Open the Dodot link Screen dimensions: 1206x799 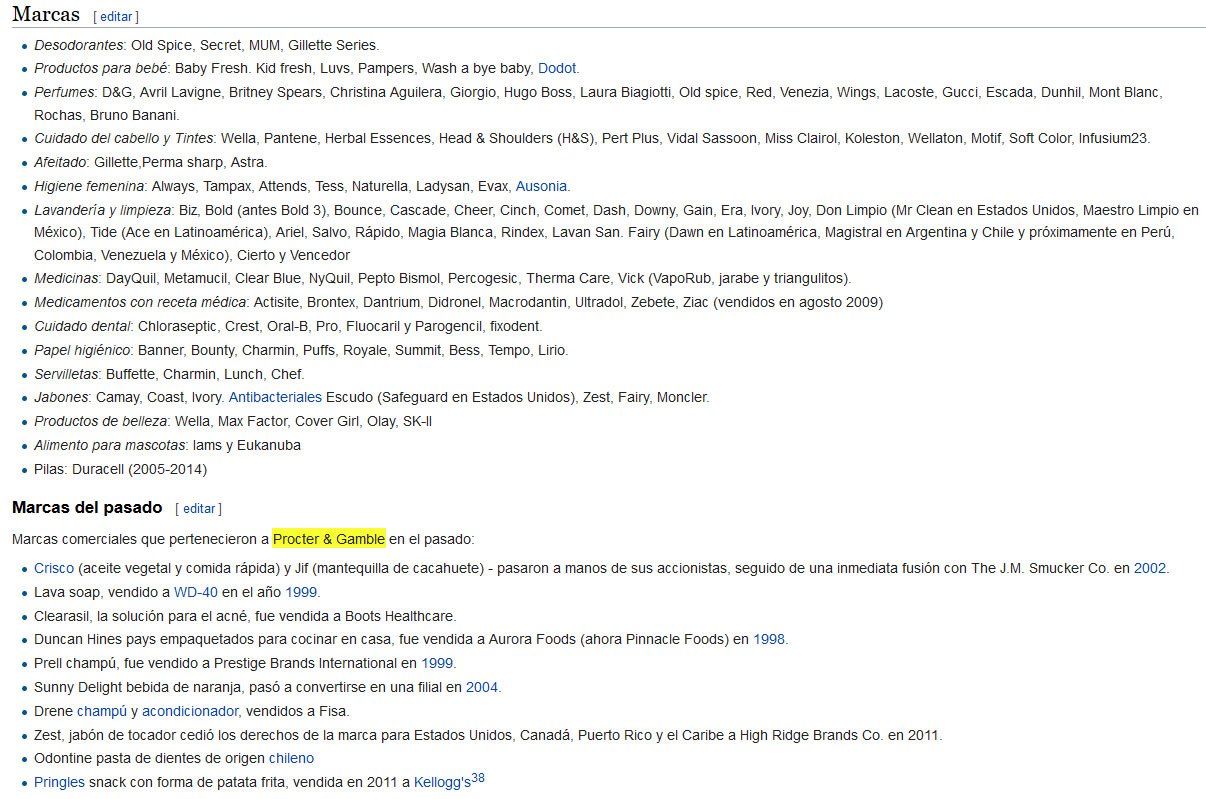[557, 68]
